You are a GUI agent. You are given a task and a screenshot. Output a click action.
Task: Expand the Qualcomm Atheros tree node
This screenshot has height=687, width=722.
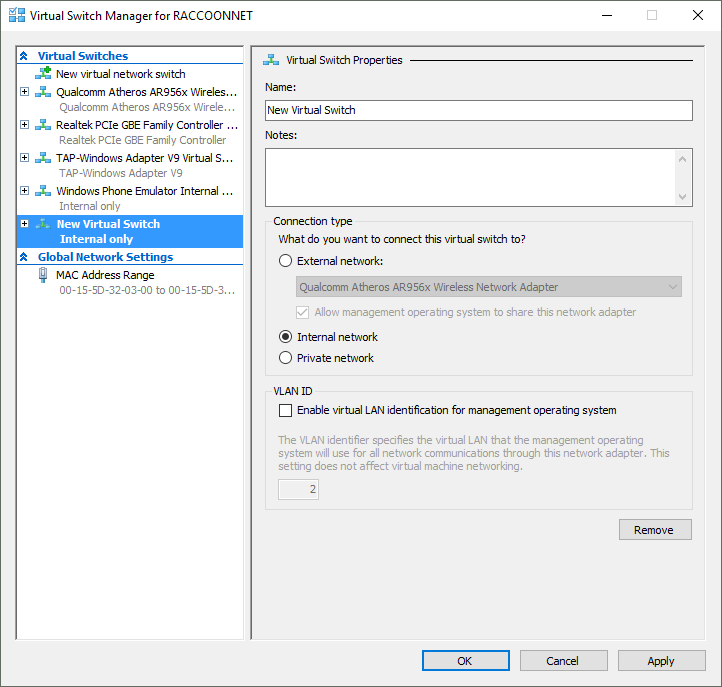(x=25, y=92)
